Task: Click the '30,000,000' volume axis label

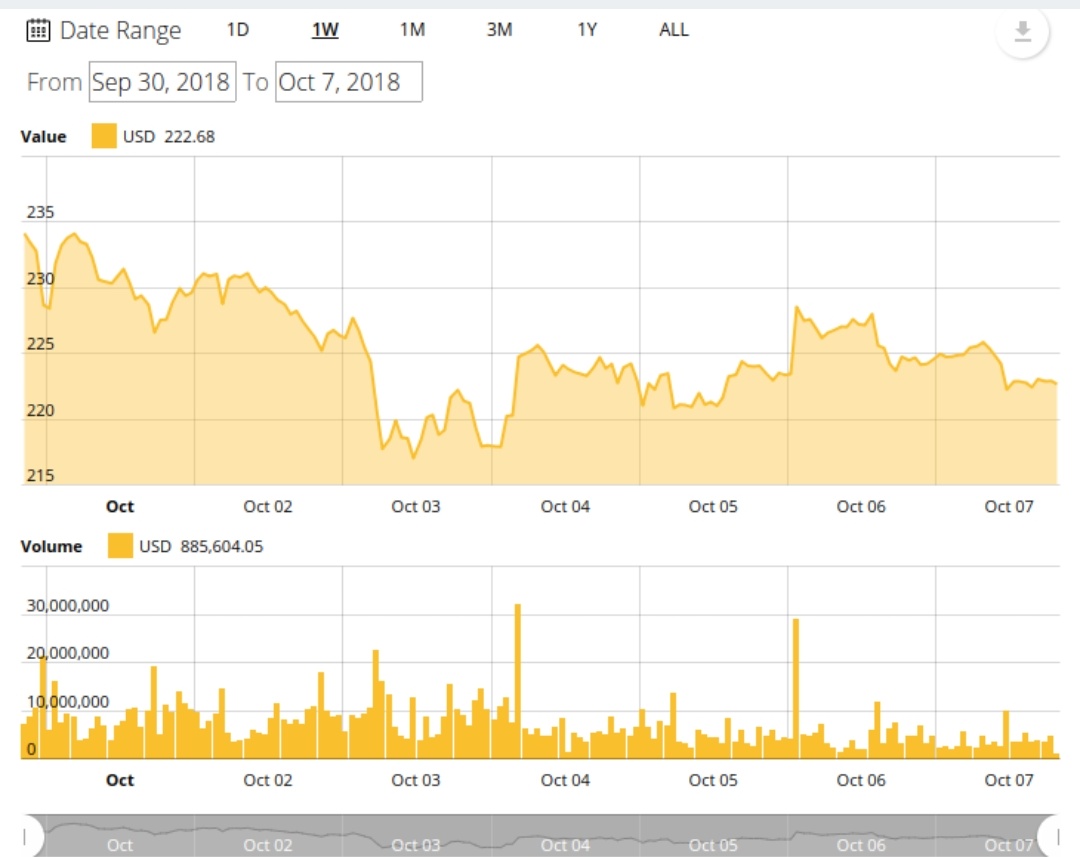Action: (68, 606)
